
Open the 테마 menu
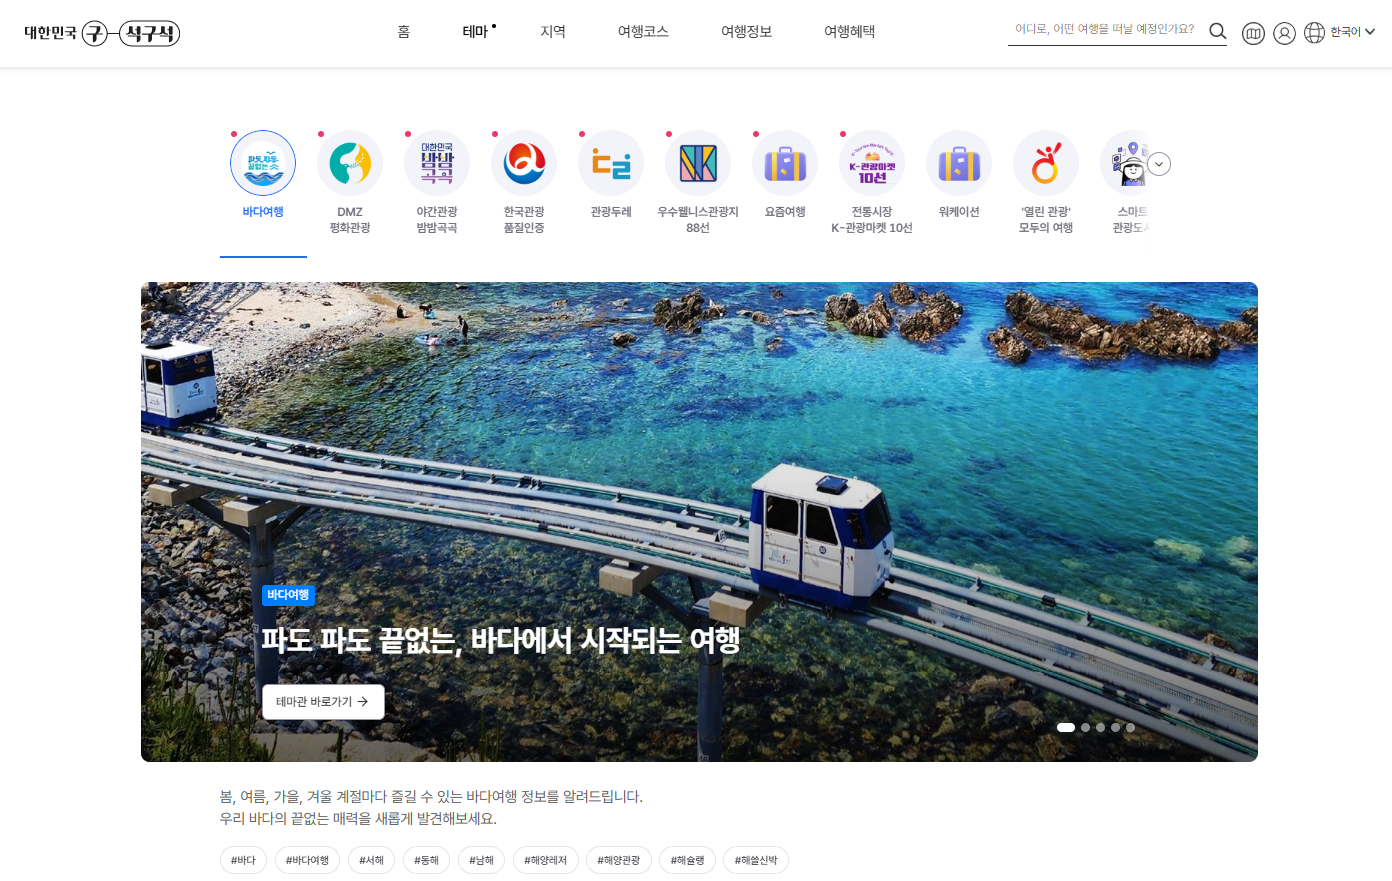[475, 32]
